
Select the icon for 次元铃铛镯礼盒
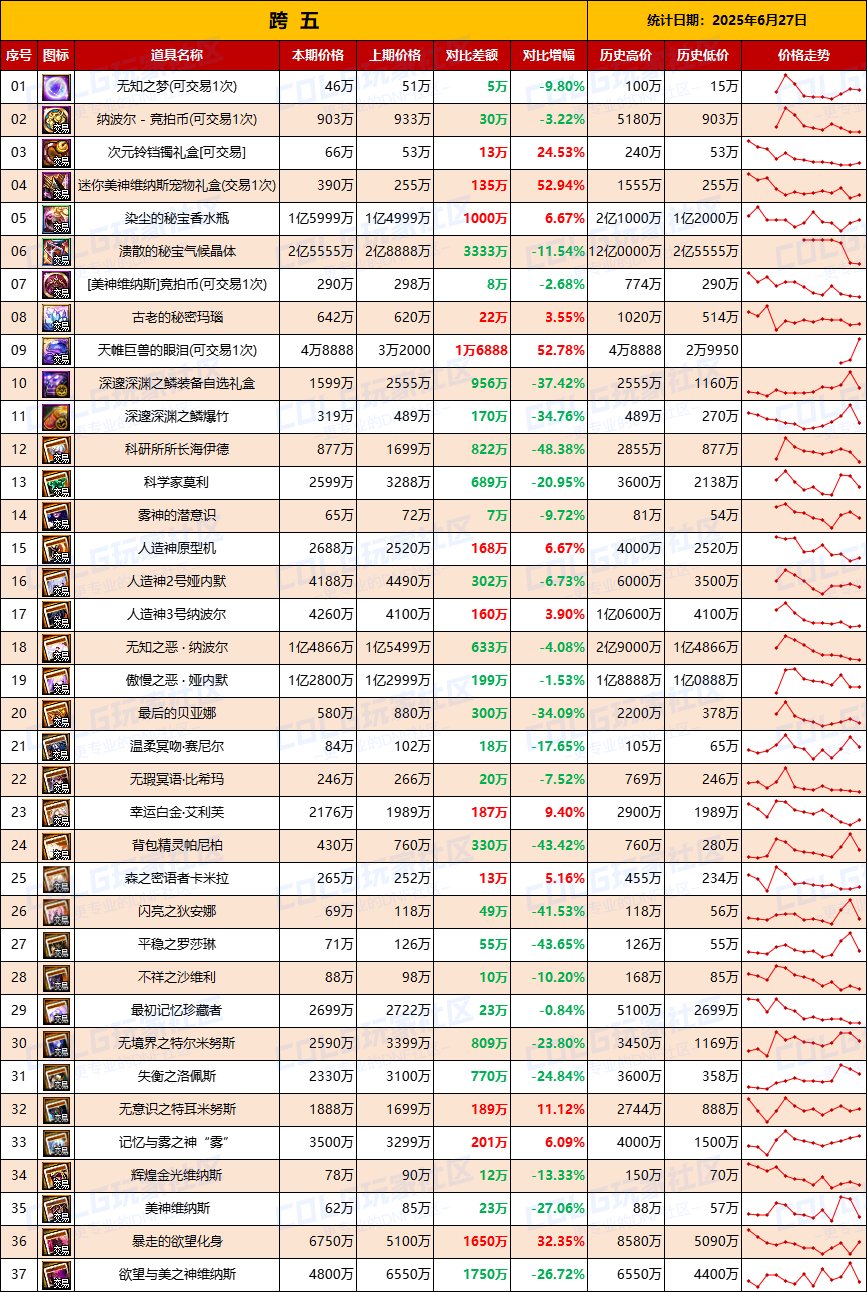[x=56, y=153]
